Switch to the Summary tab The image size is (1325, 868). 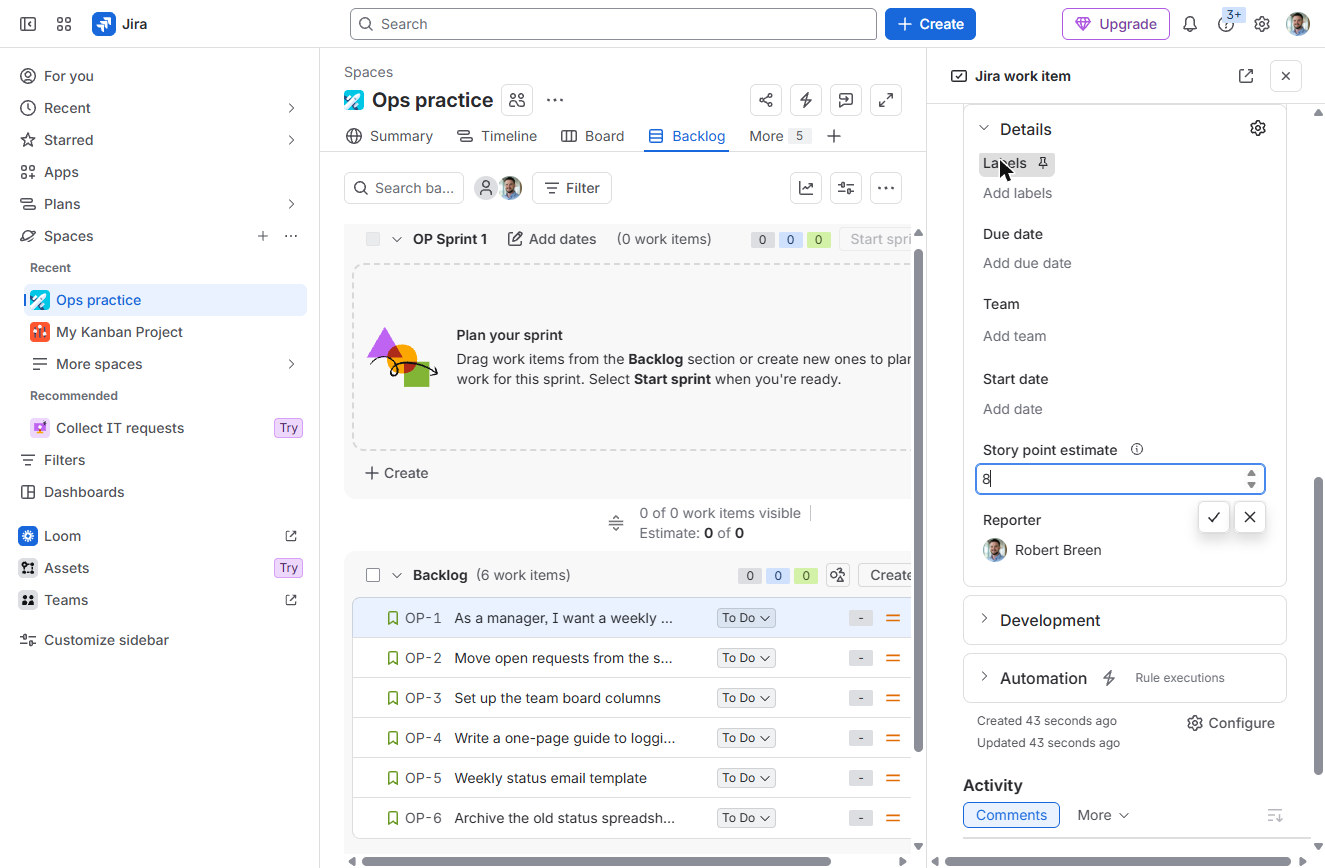pyautogui.click(x=389, y=136)
